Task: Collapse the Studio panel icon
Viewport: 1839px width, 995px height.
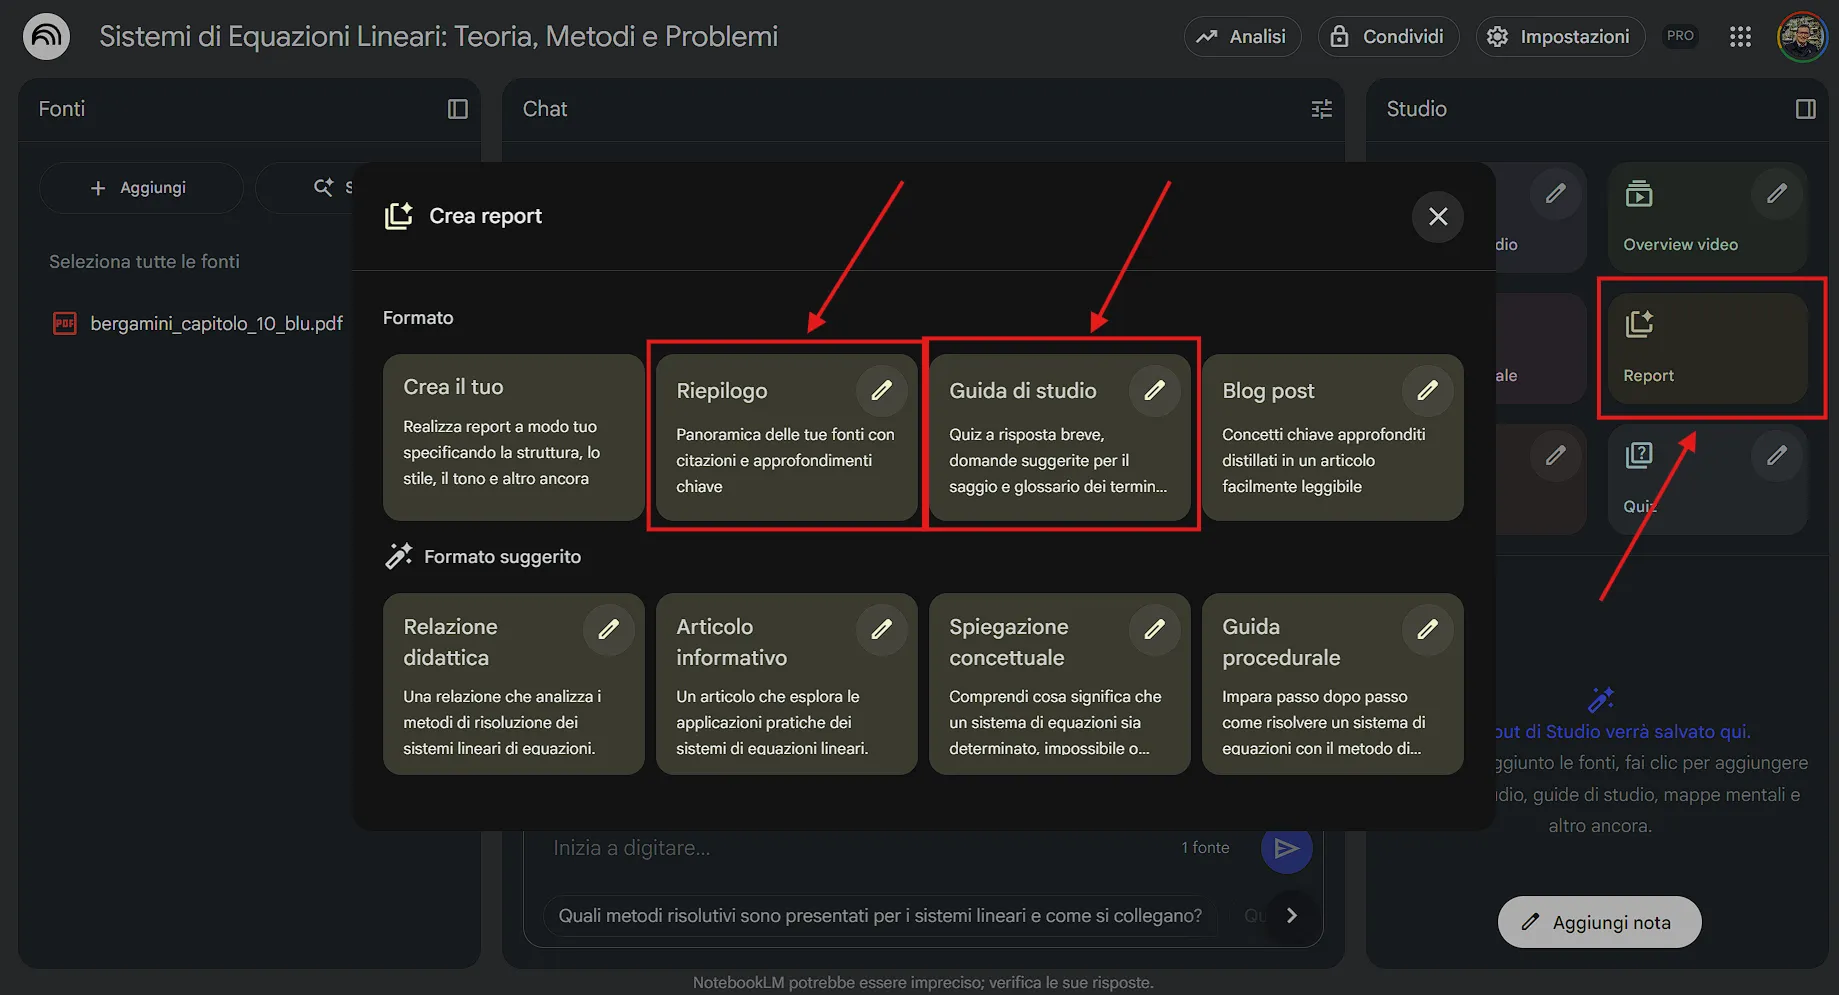Action: click(1805, 109)
